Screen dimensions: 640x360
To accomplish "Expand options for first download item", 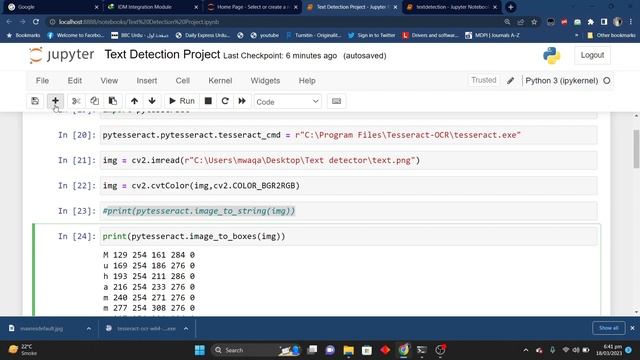I will point(89,328).
